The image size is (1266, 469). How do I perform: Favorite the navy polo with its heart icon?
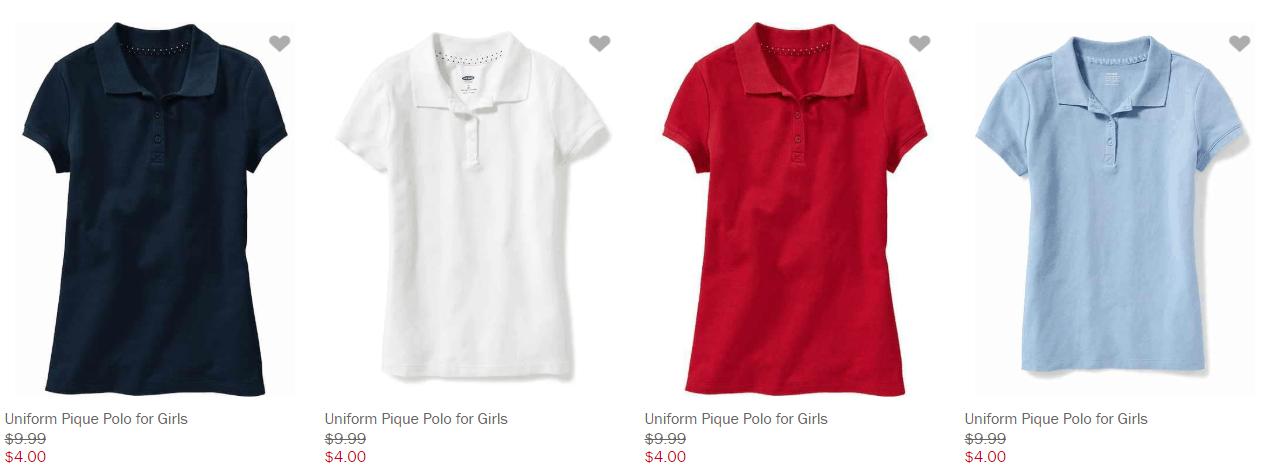coord(280,43)
